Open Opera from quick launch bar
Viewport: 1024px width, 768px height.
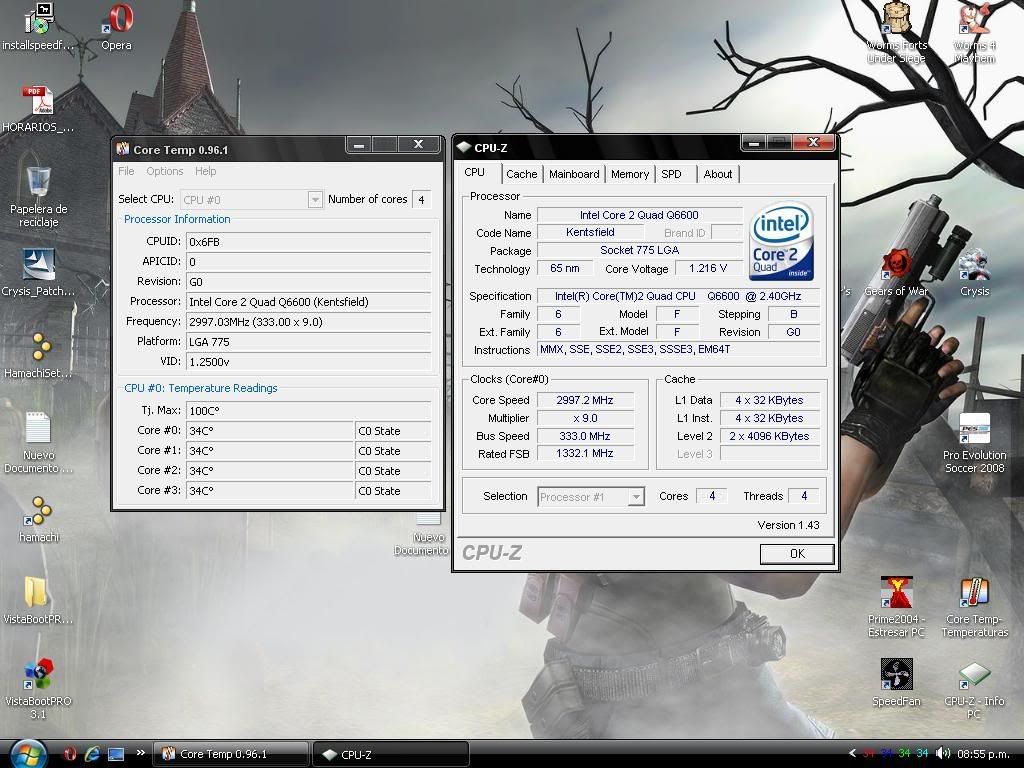point(70,754)
